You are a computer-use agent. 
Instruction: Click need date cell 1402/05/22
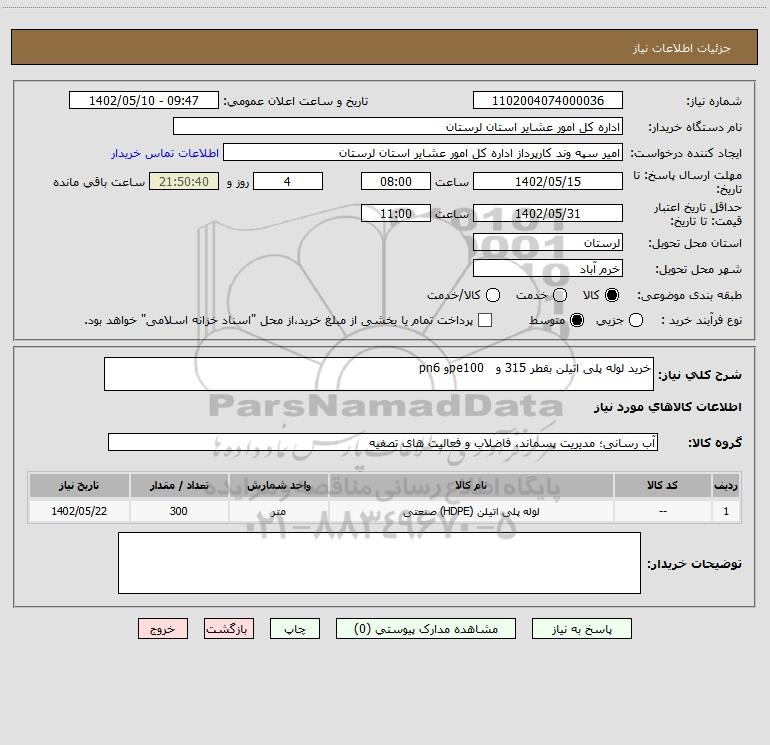click(79, 511)
